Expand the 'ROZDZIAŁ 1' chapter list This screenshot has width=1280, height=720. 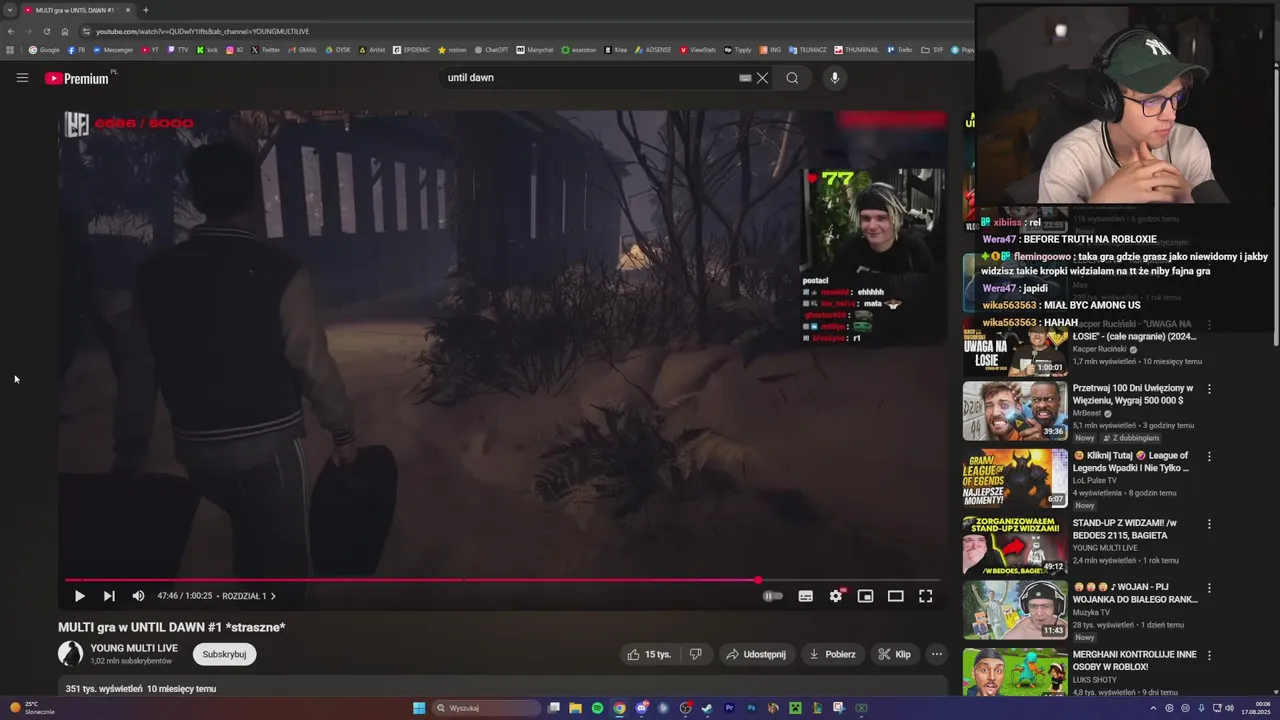[249, 596]
